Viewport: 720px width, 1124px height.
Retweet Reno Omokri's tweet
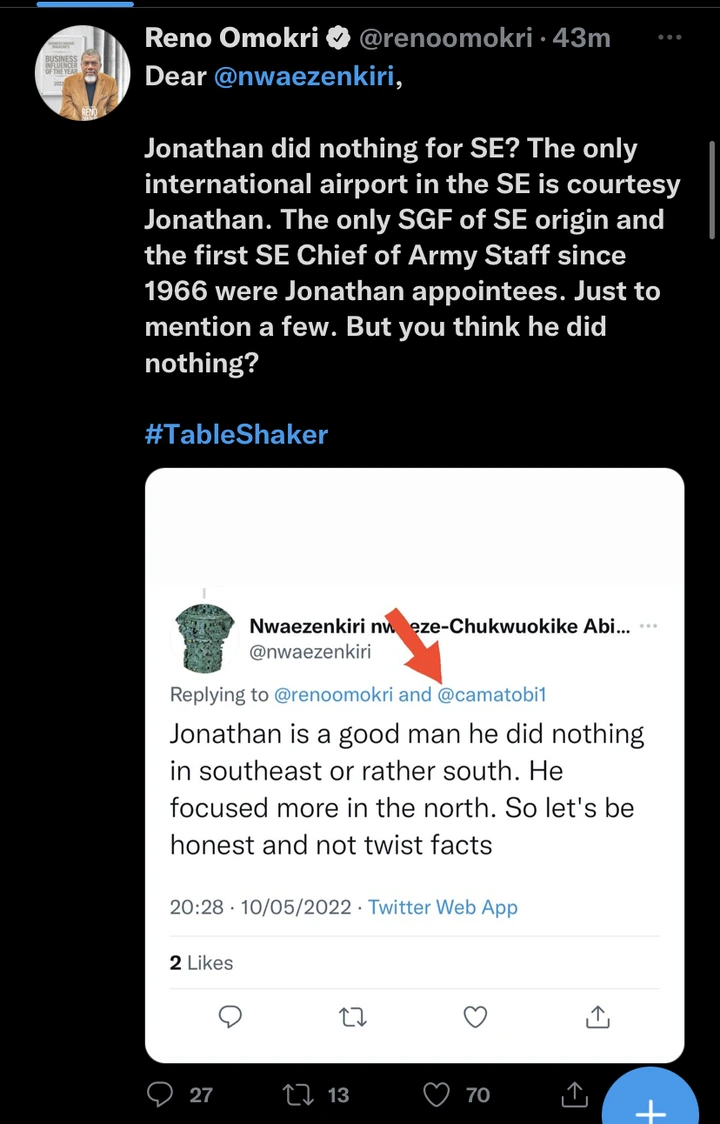coord(296,1094)
